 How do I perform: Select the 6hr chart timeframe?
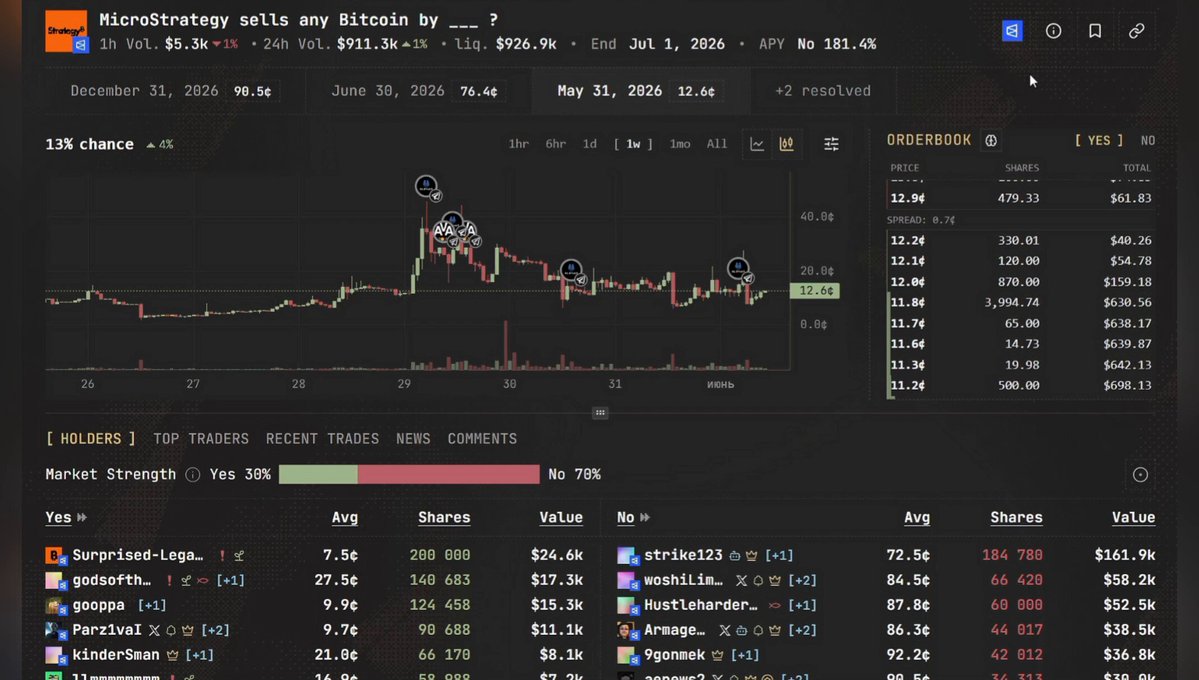[555, 144]
